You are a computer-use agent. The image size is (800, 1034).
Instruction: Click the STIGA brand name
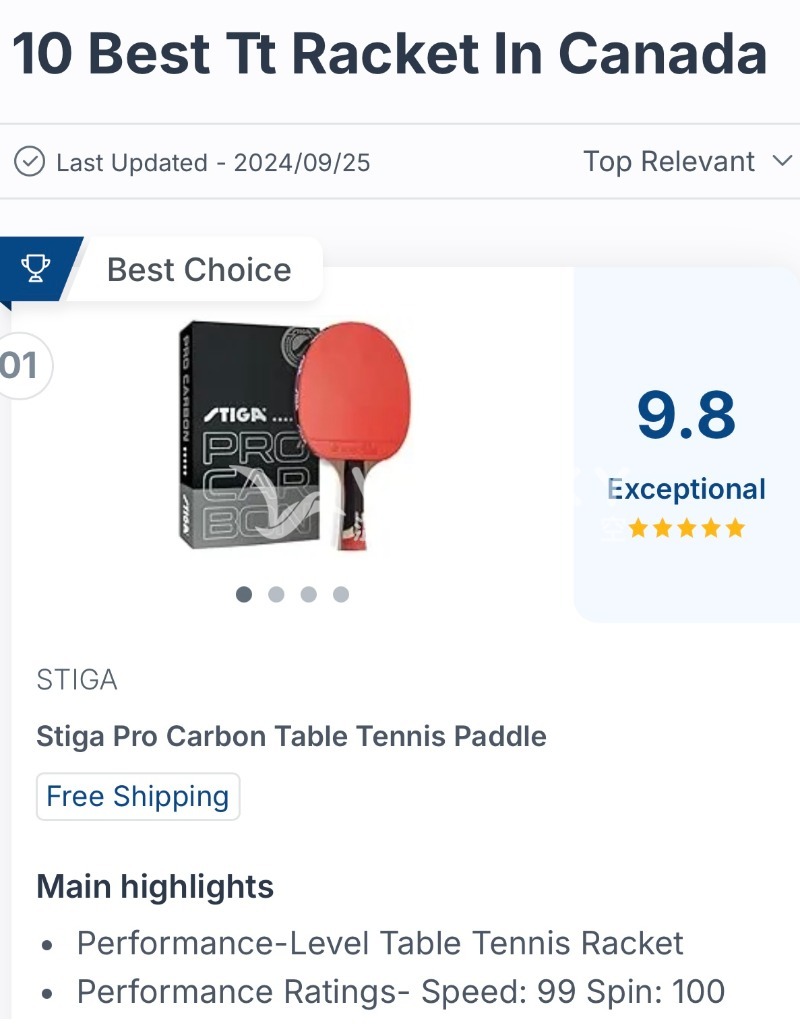point(77,680)
